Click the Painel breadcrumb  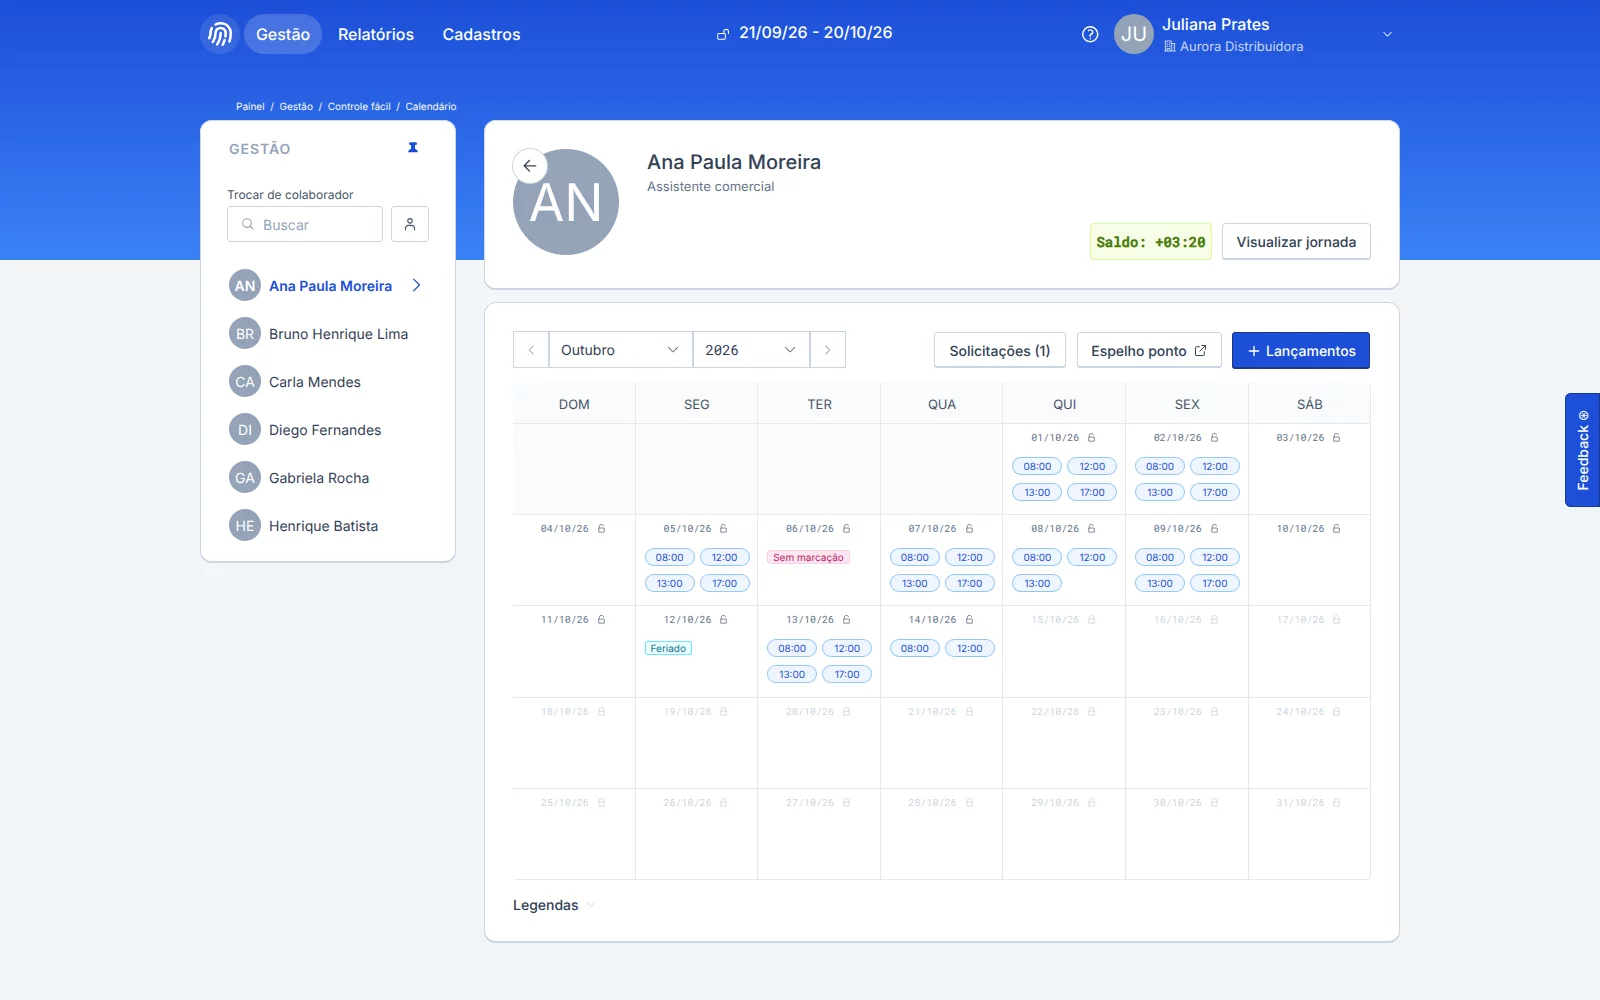(x=250, y=107)
